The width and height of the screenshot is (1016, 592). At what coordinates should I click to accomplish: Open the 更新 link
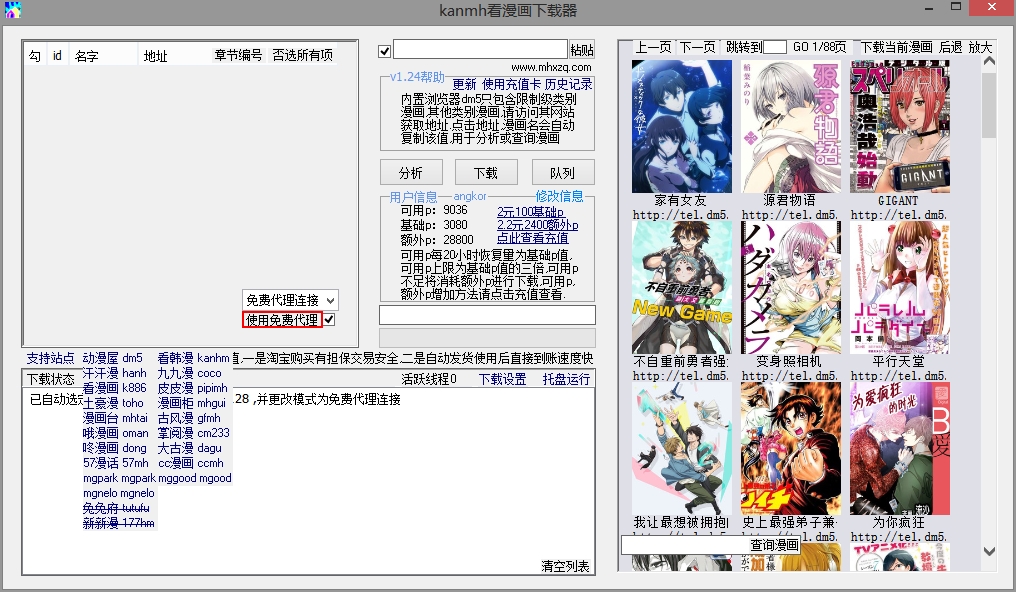pos(464,84)
